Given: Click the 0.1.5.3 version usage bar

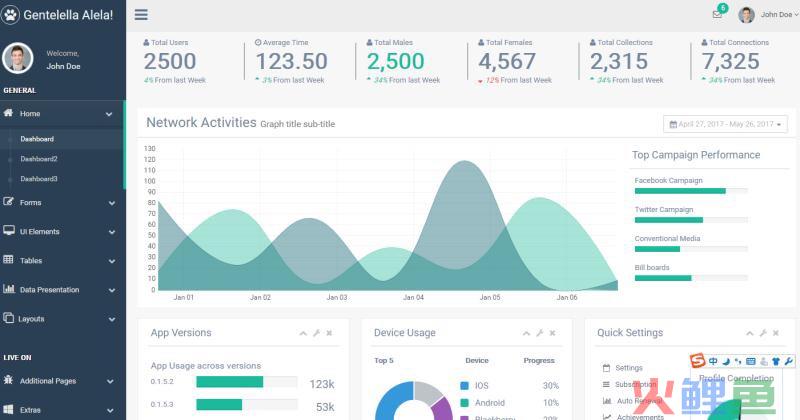Looking at the screenshot, I should [x=246, y=405].
